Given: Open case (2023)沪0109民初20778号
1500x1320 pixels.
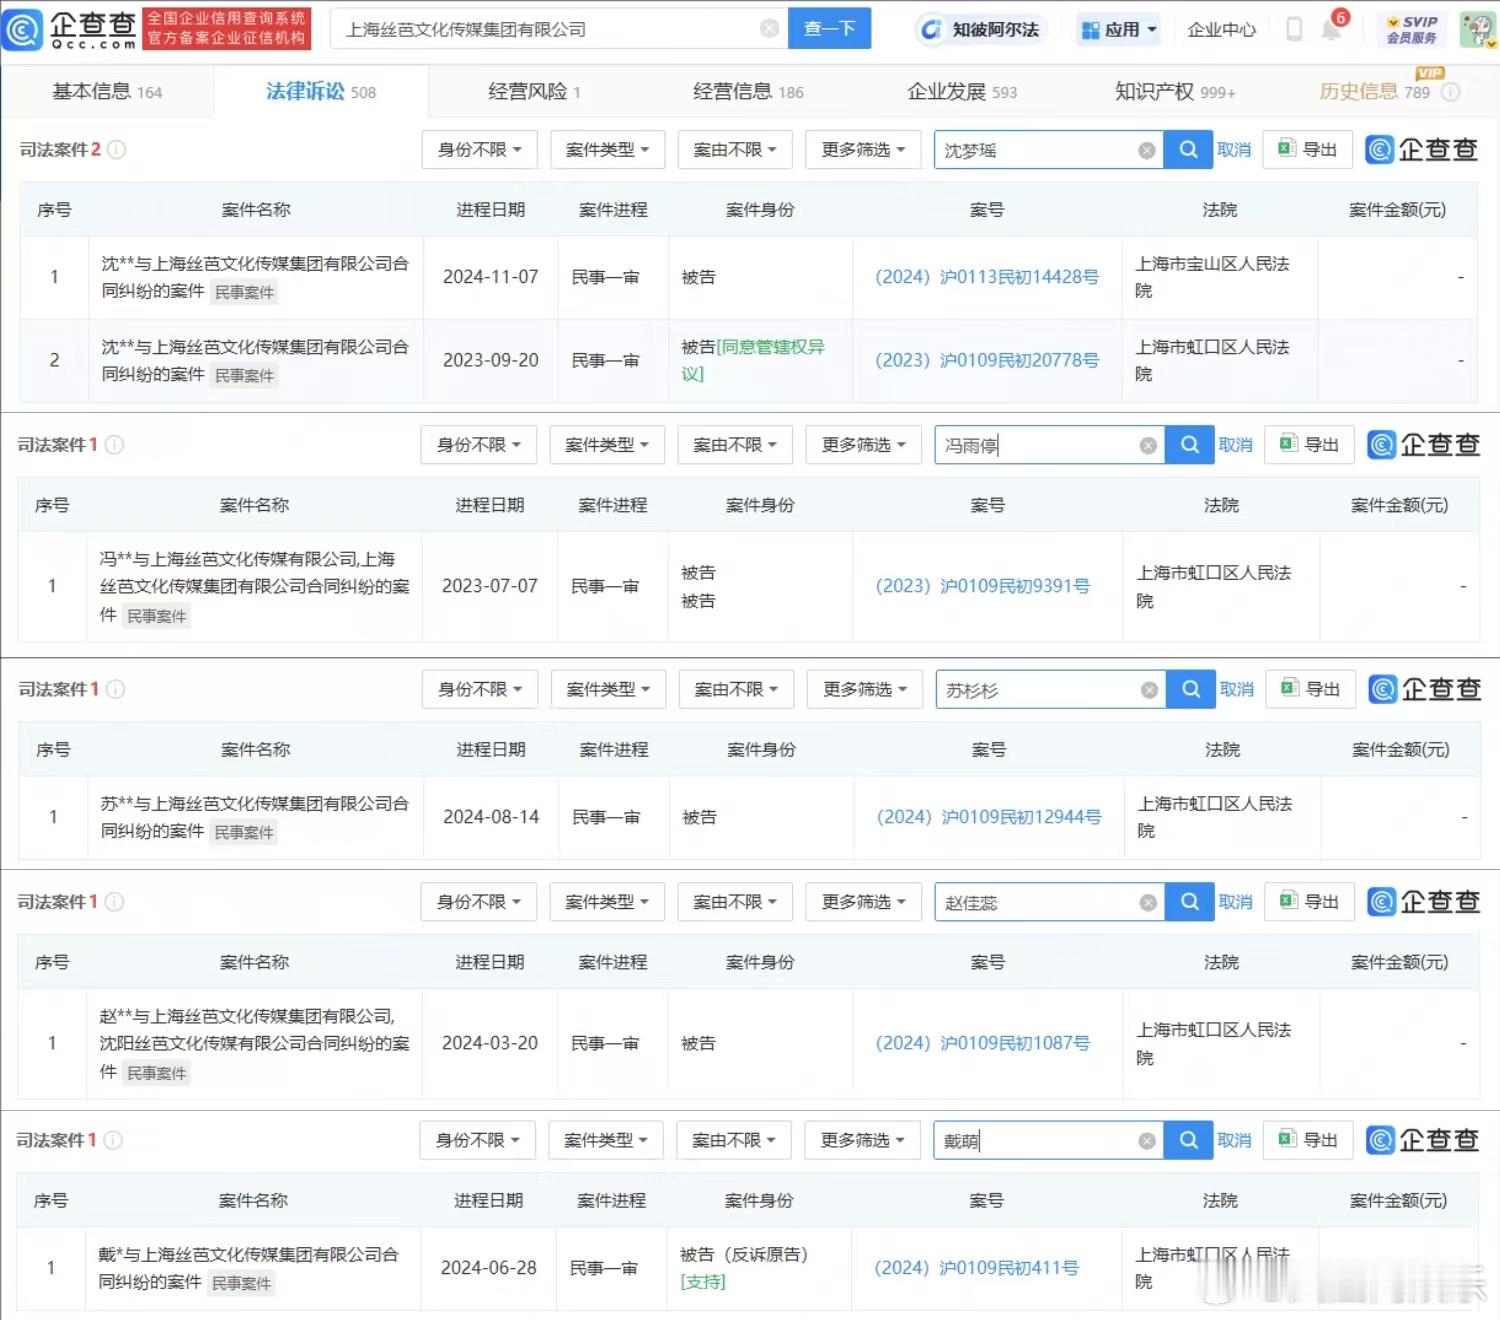Looking at the screenshot, I should click(987, 360).
